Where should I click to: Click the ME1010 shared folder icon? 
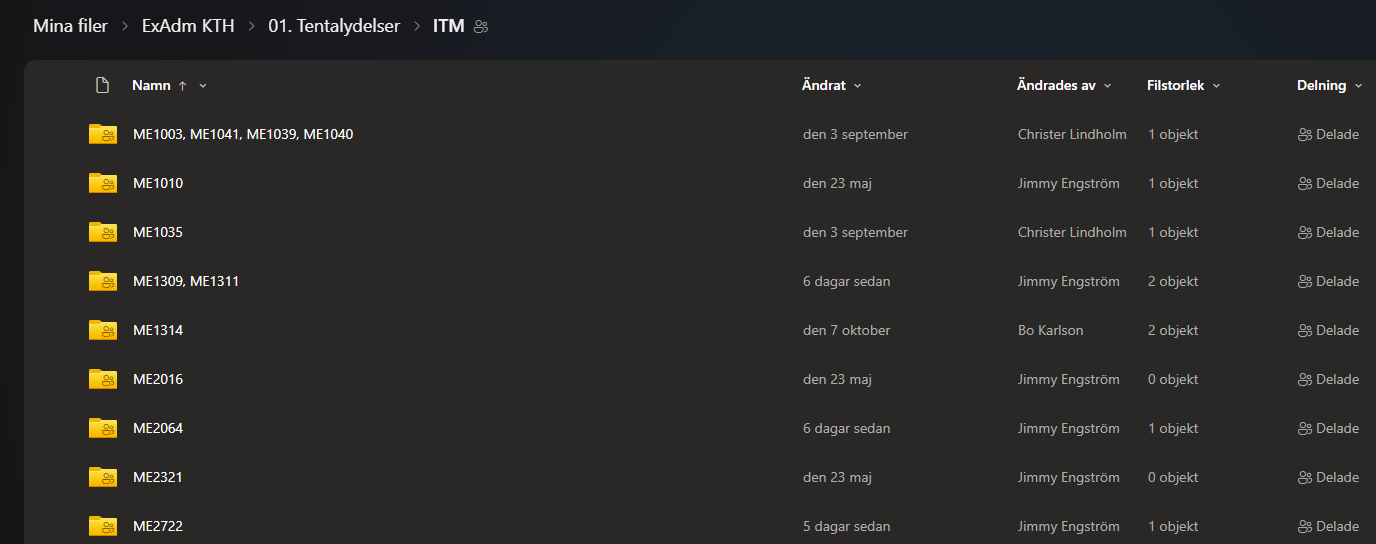[103, 183]
